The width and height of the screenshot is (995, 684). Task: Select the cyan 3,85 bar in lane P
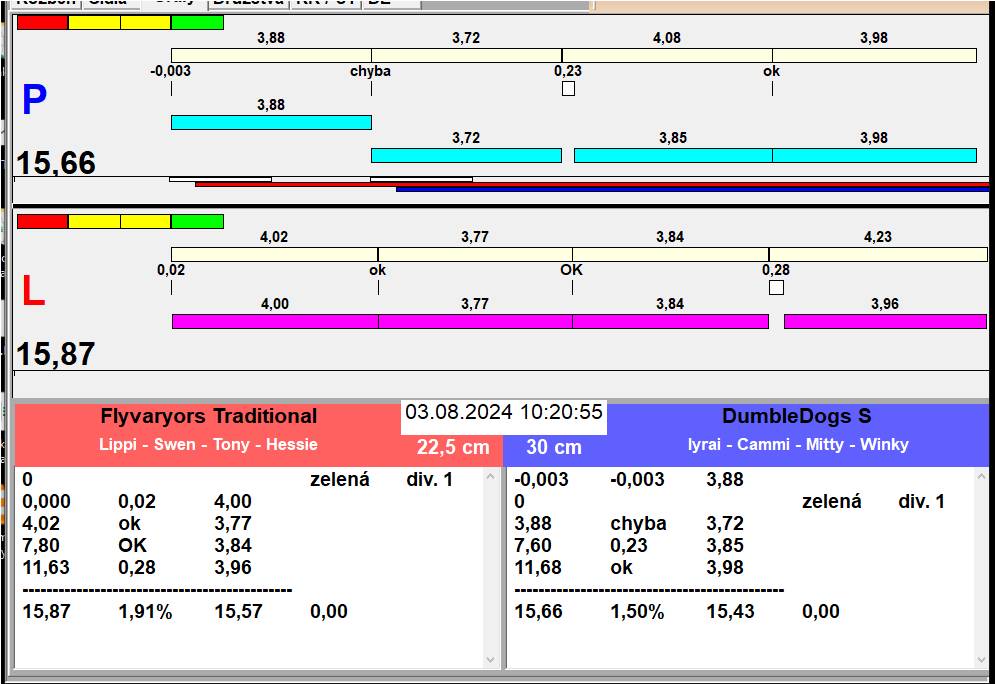pos(672,155)
